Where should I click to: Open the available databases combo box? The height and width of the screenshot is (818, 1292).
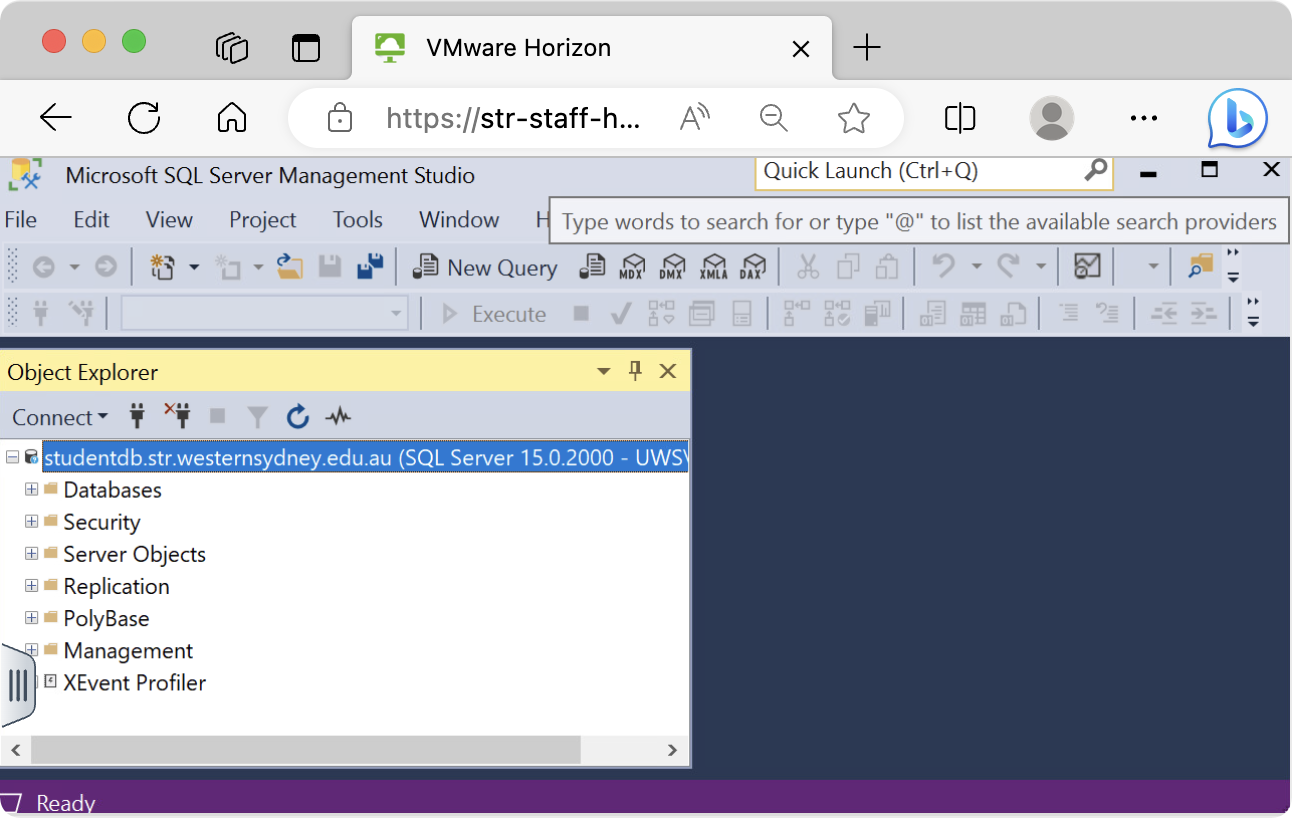click(x=265, y=314)
